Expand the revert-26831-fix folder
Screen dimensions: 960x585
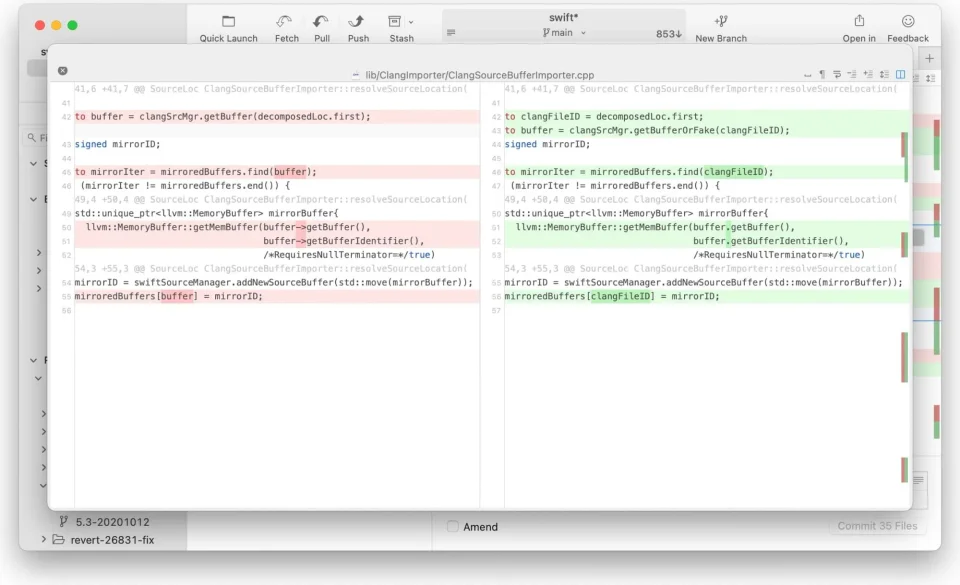tap(43, 540)
